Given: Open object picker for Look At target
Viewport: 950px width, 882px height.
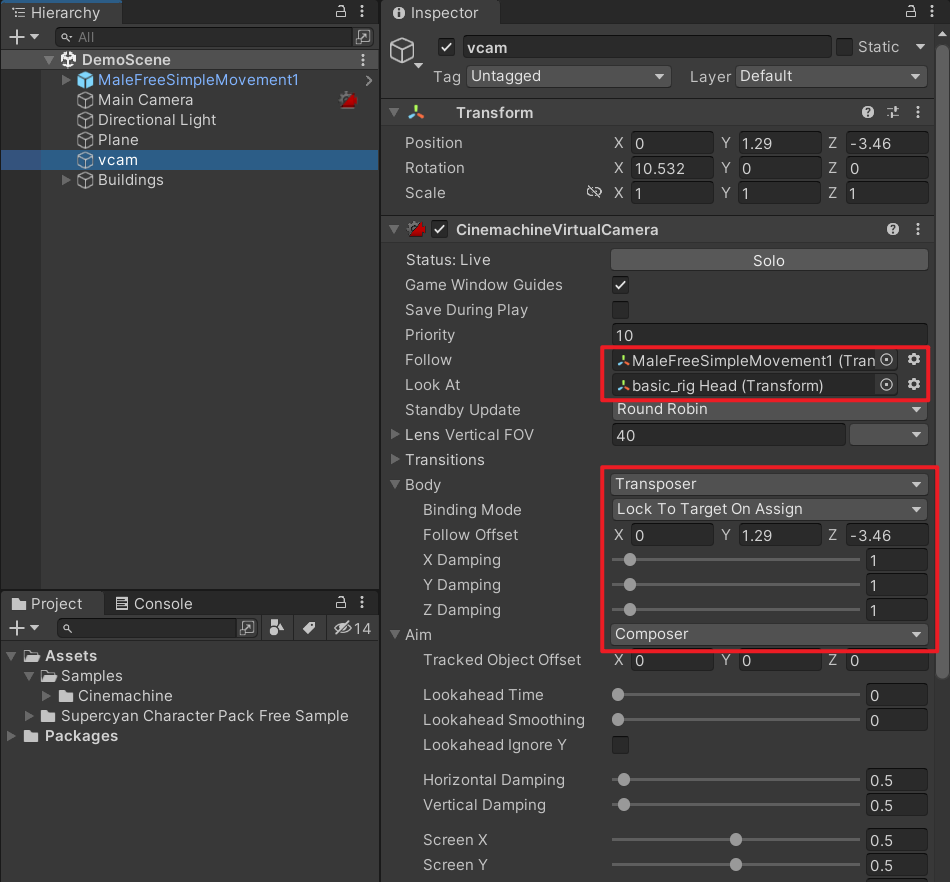Looking at the screenshot, I should 886,385.
